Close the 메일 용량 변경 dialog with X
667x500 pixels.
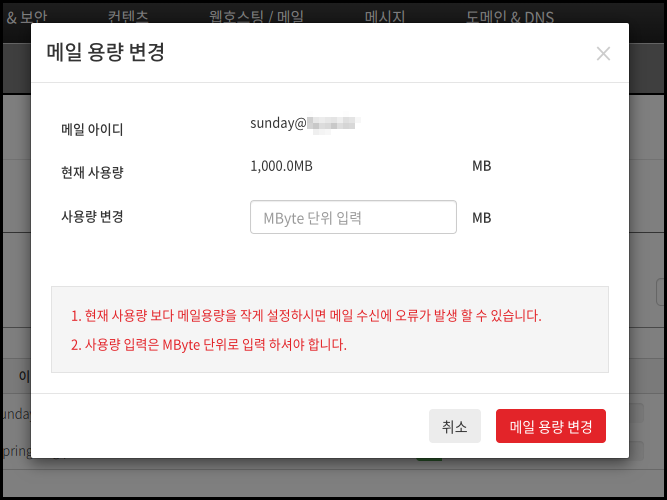coord(603,54)
